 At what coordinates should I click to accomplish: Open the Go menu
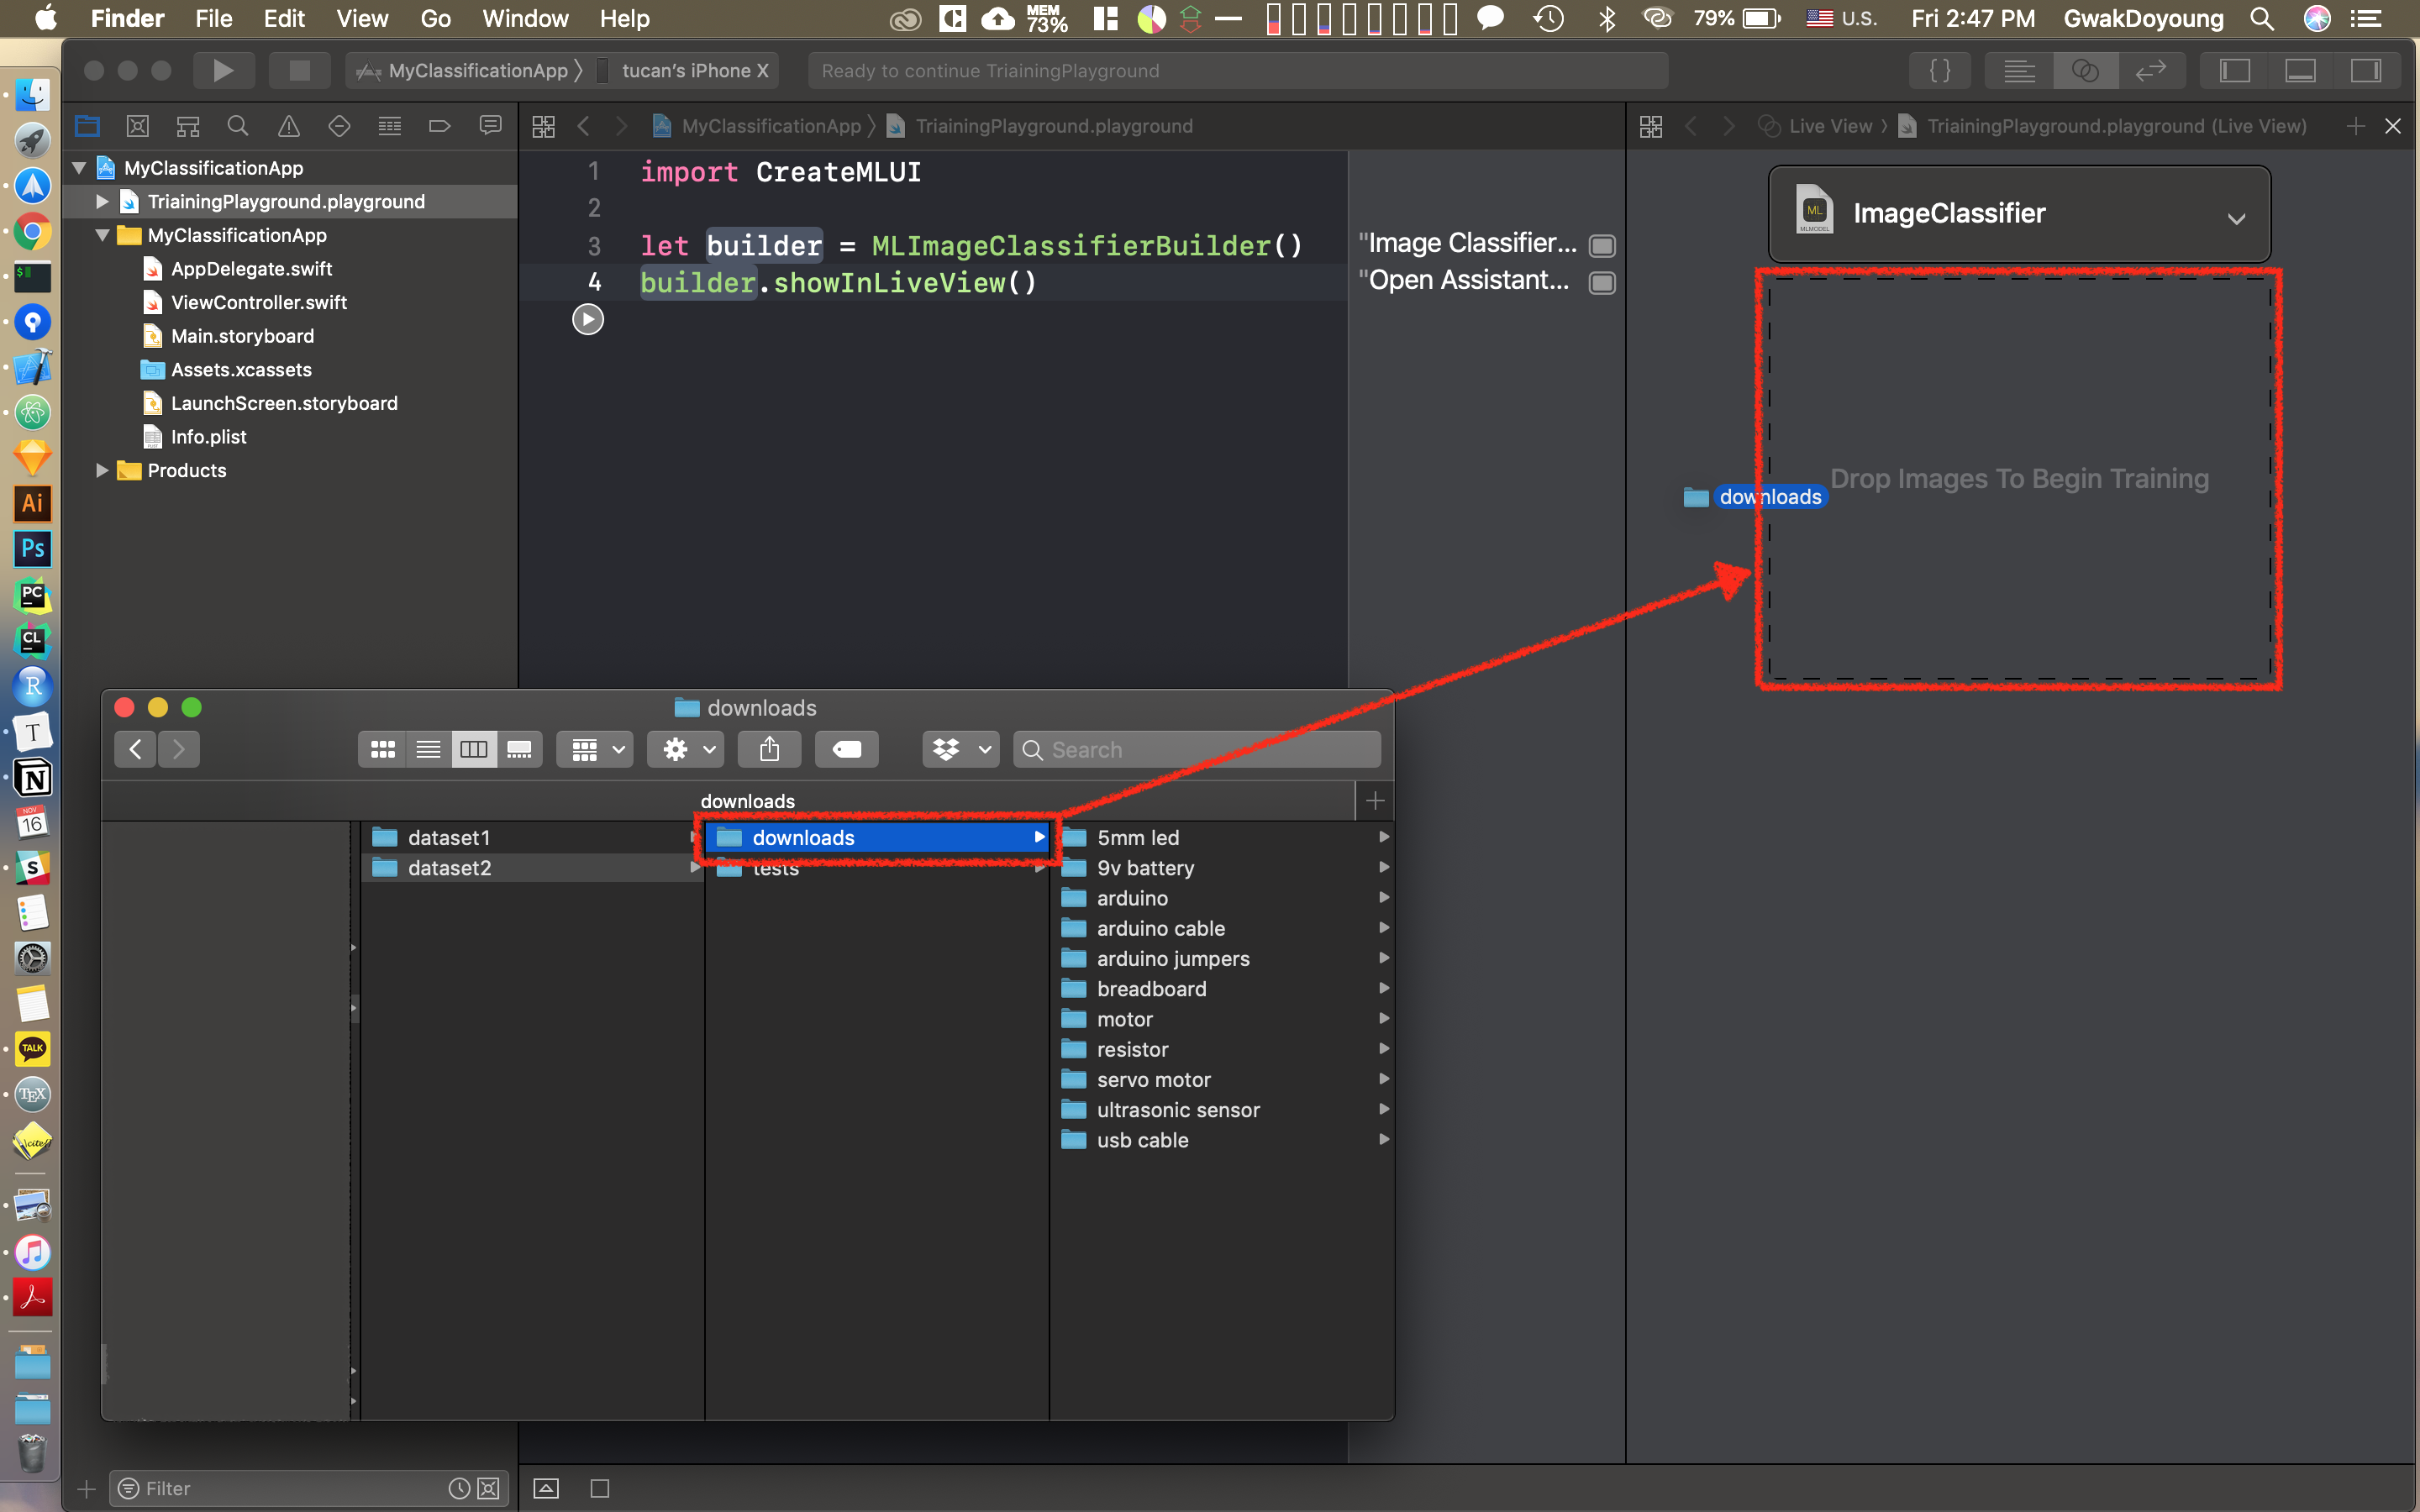point(435,18)
